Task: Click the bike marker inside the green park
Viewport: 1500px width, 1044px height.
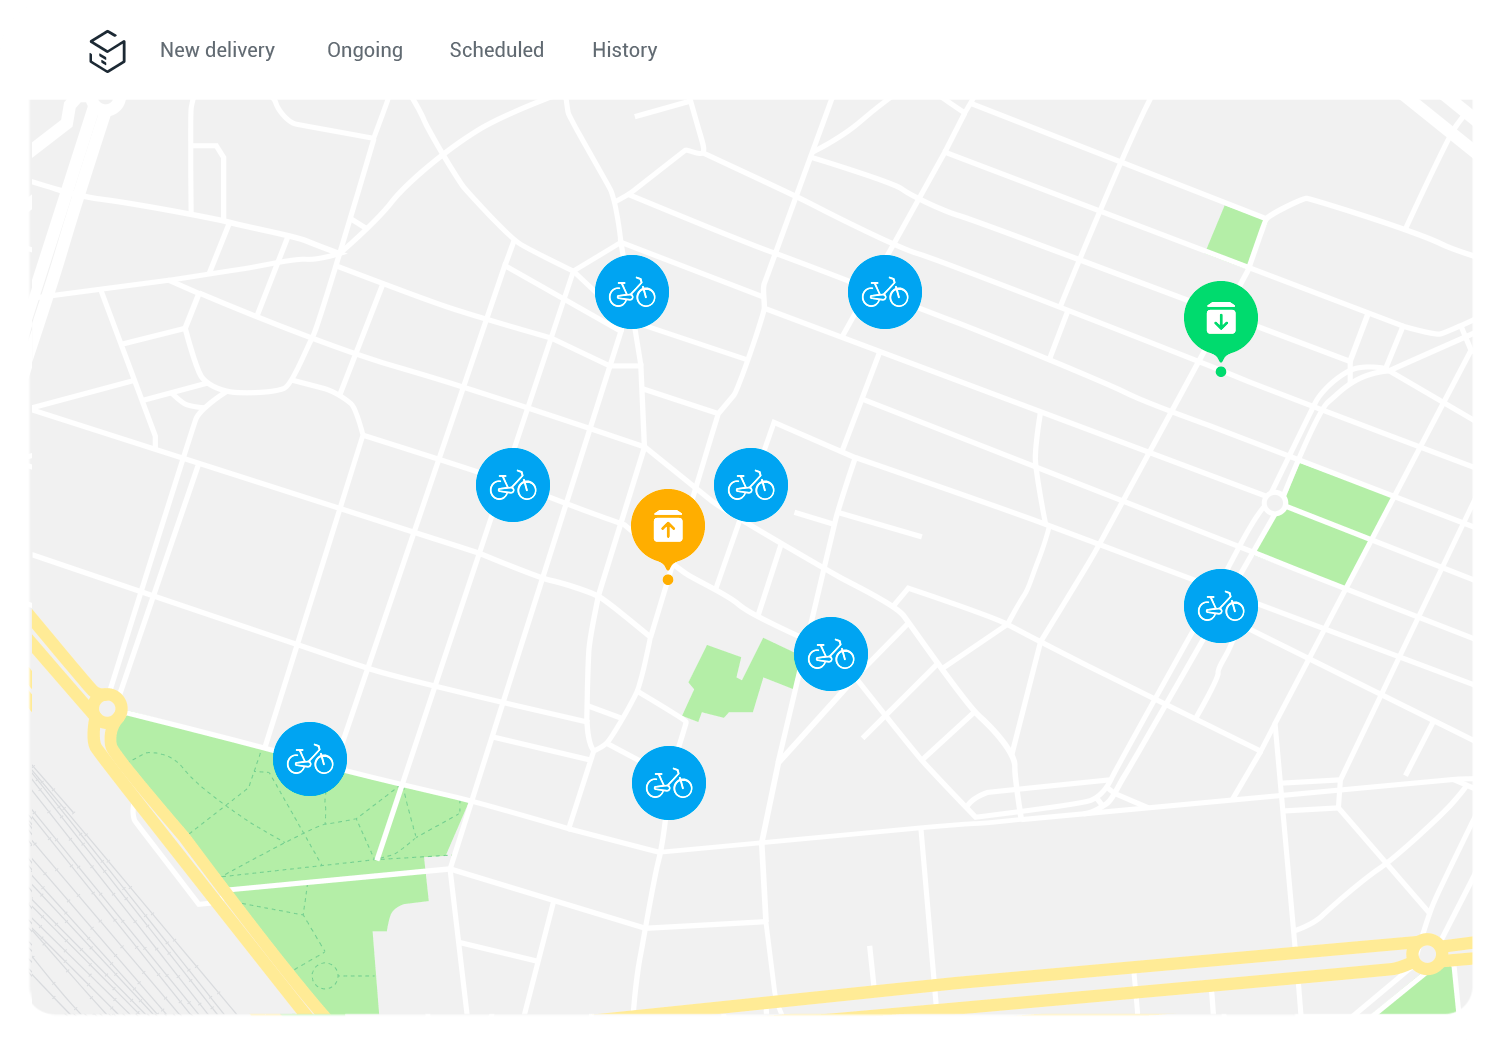Action: click(x=310, y=759)
